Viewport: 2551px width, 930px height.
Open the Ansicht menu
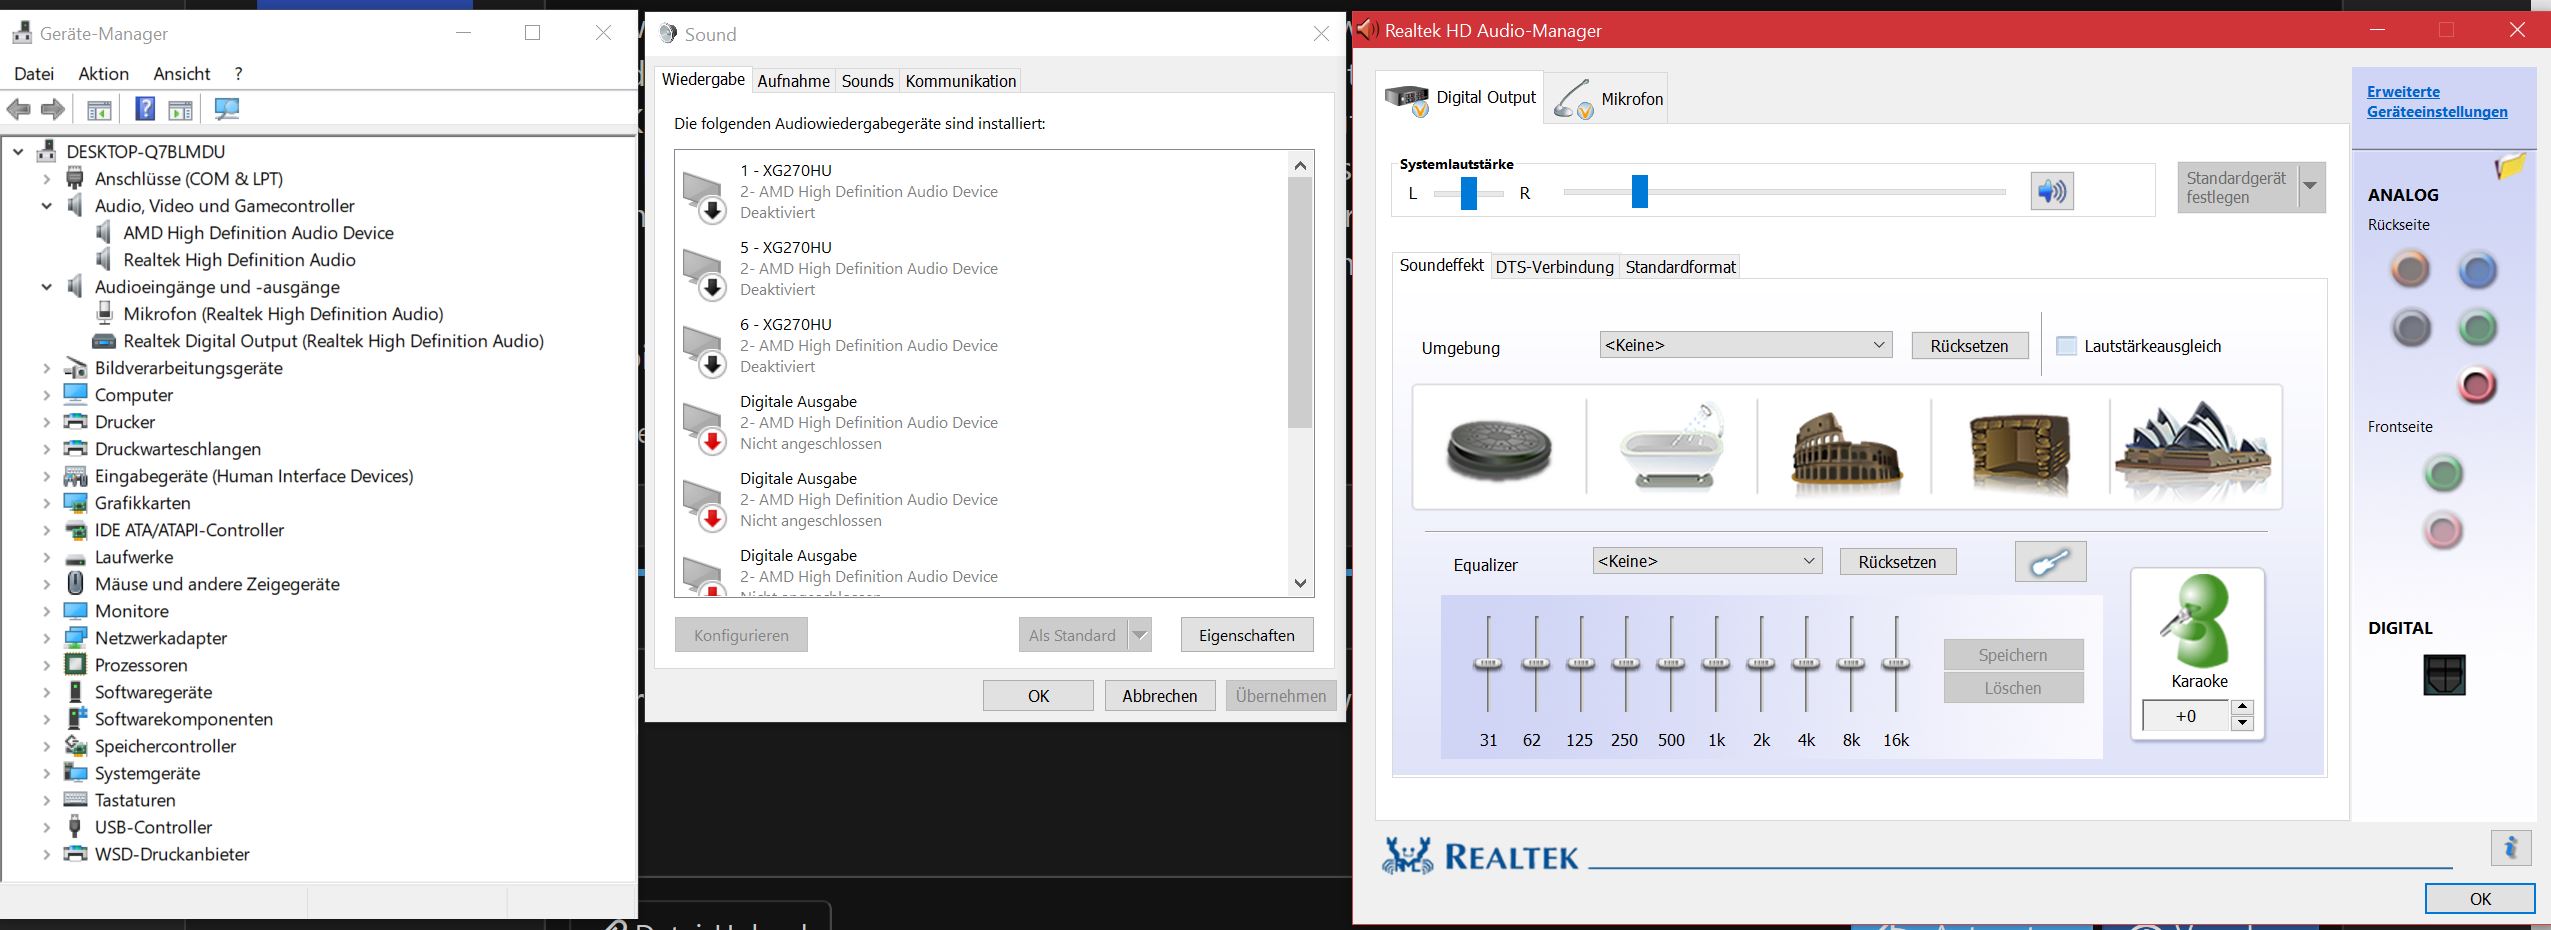coord(182,73)
